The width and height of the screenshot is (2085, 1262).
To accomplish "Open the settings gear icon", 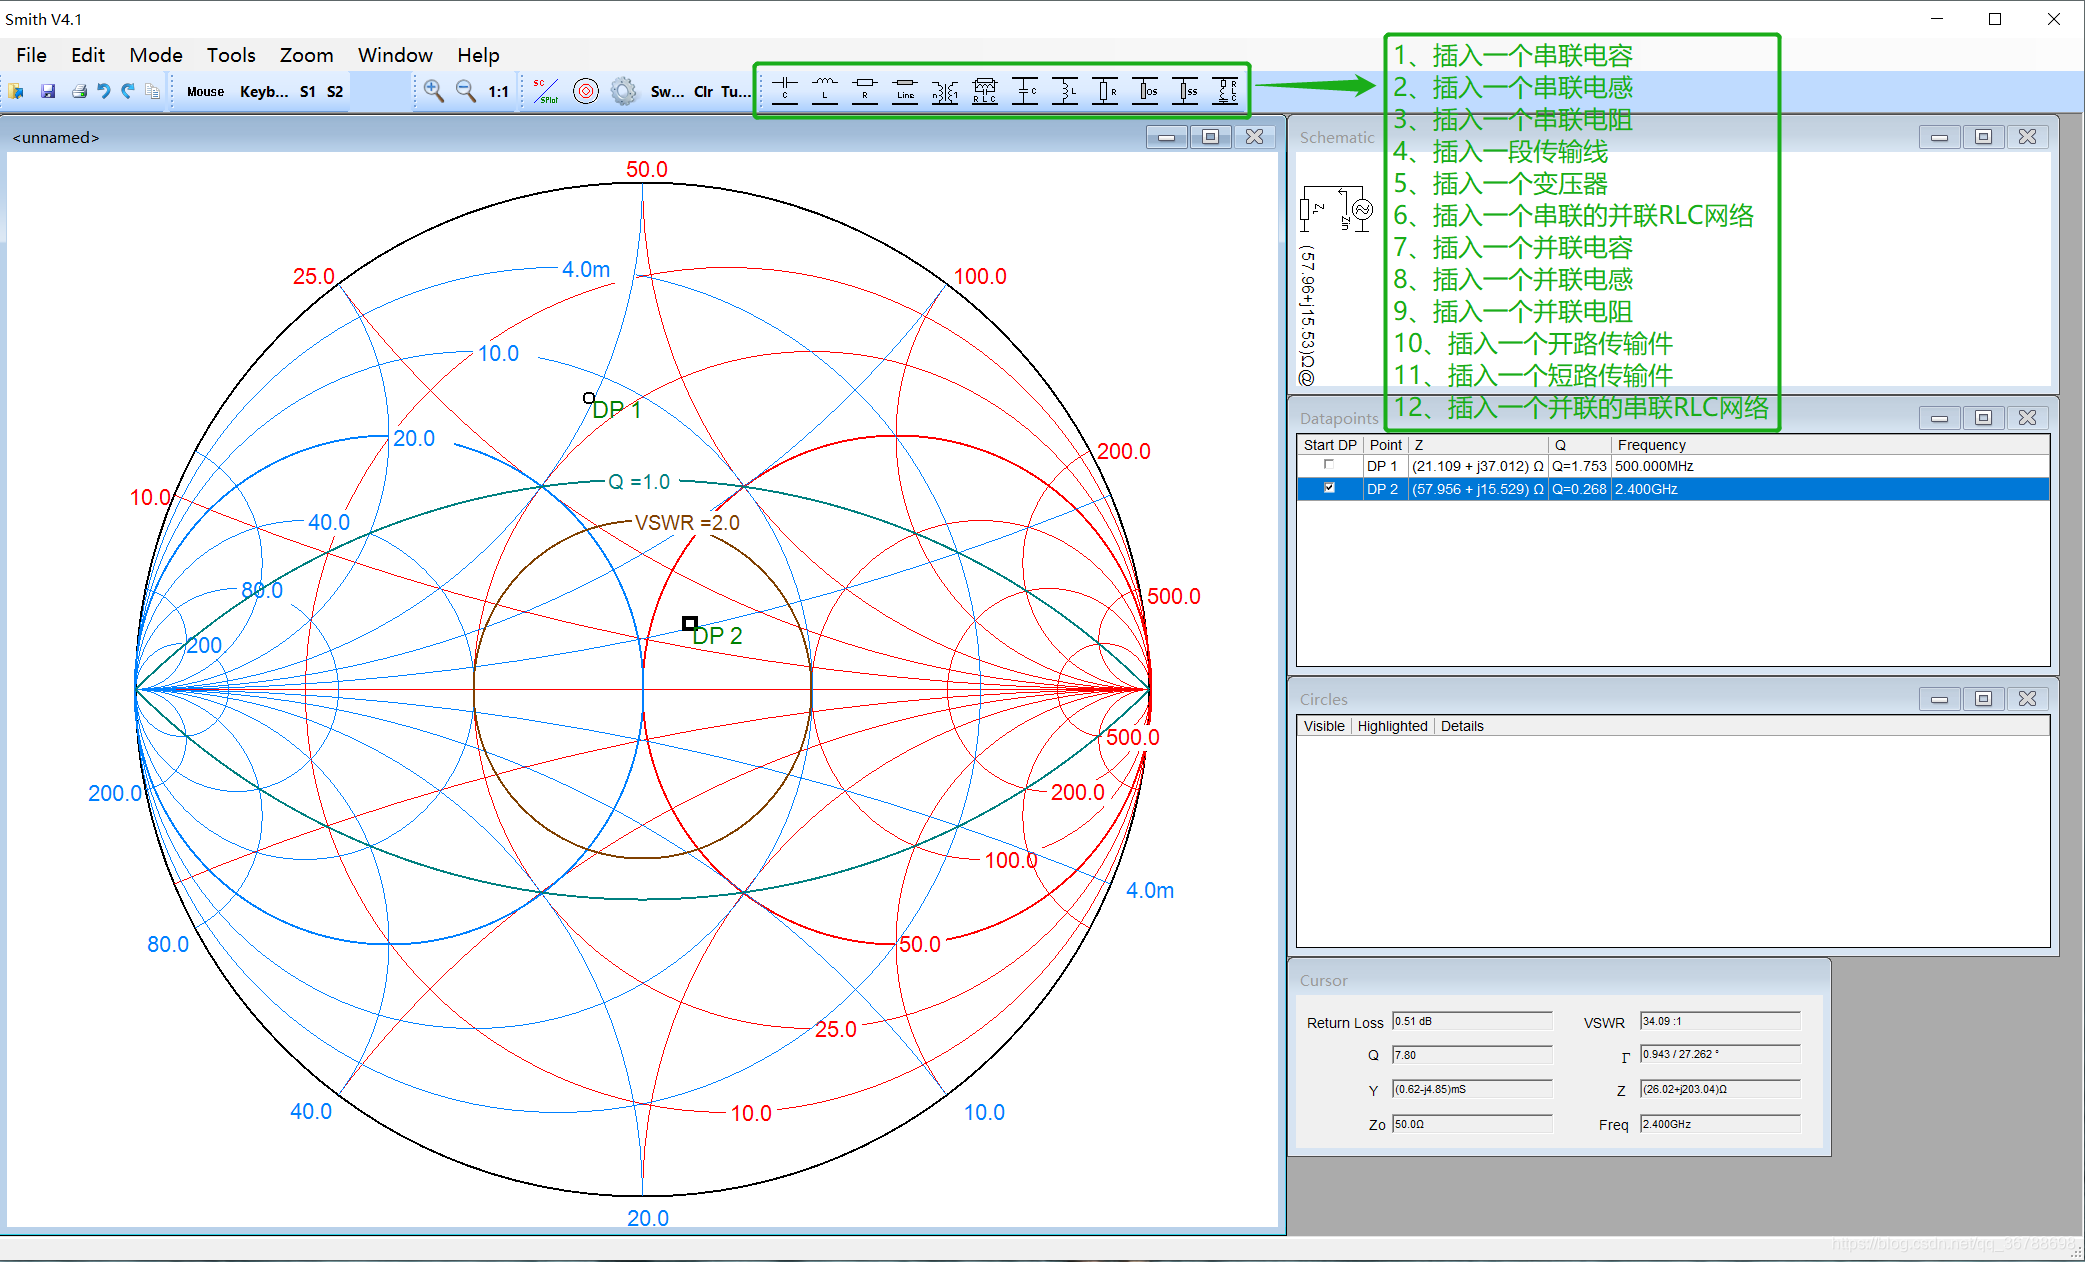I will [624, 91].
